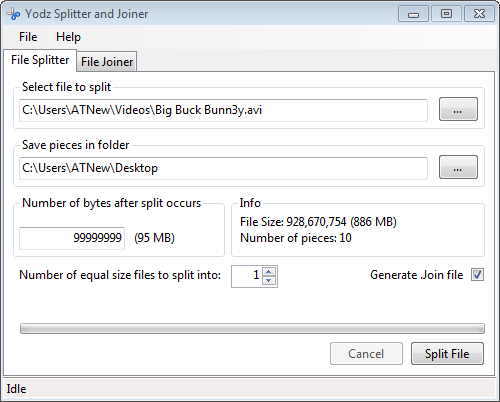The height and width of the screenshot is (402, 500).
Task: Browse for file to split
Action: 458,109
